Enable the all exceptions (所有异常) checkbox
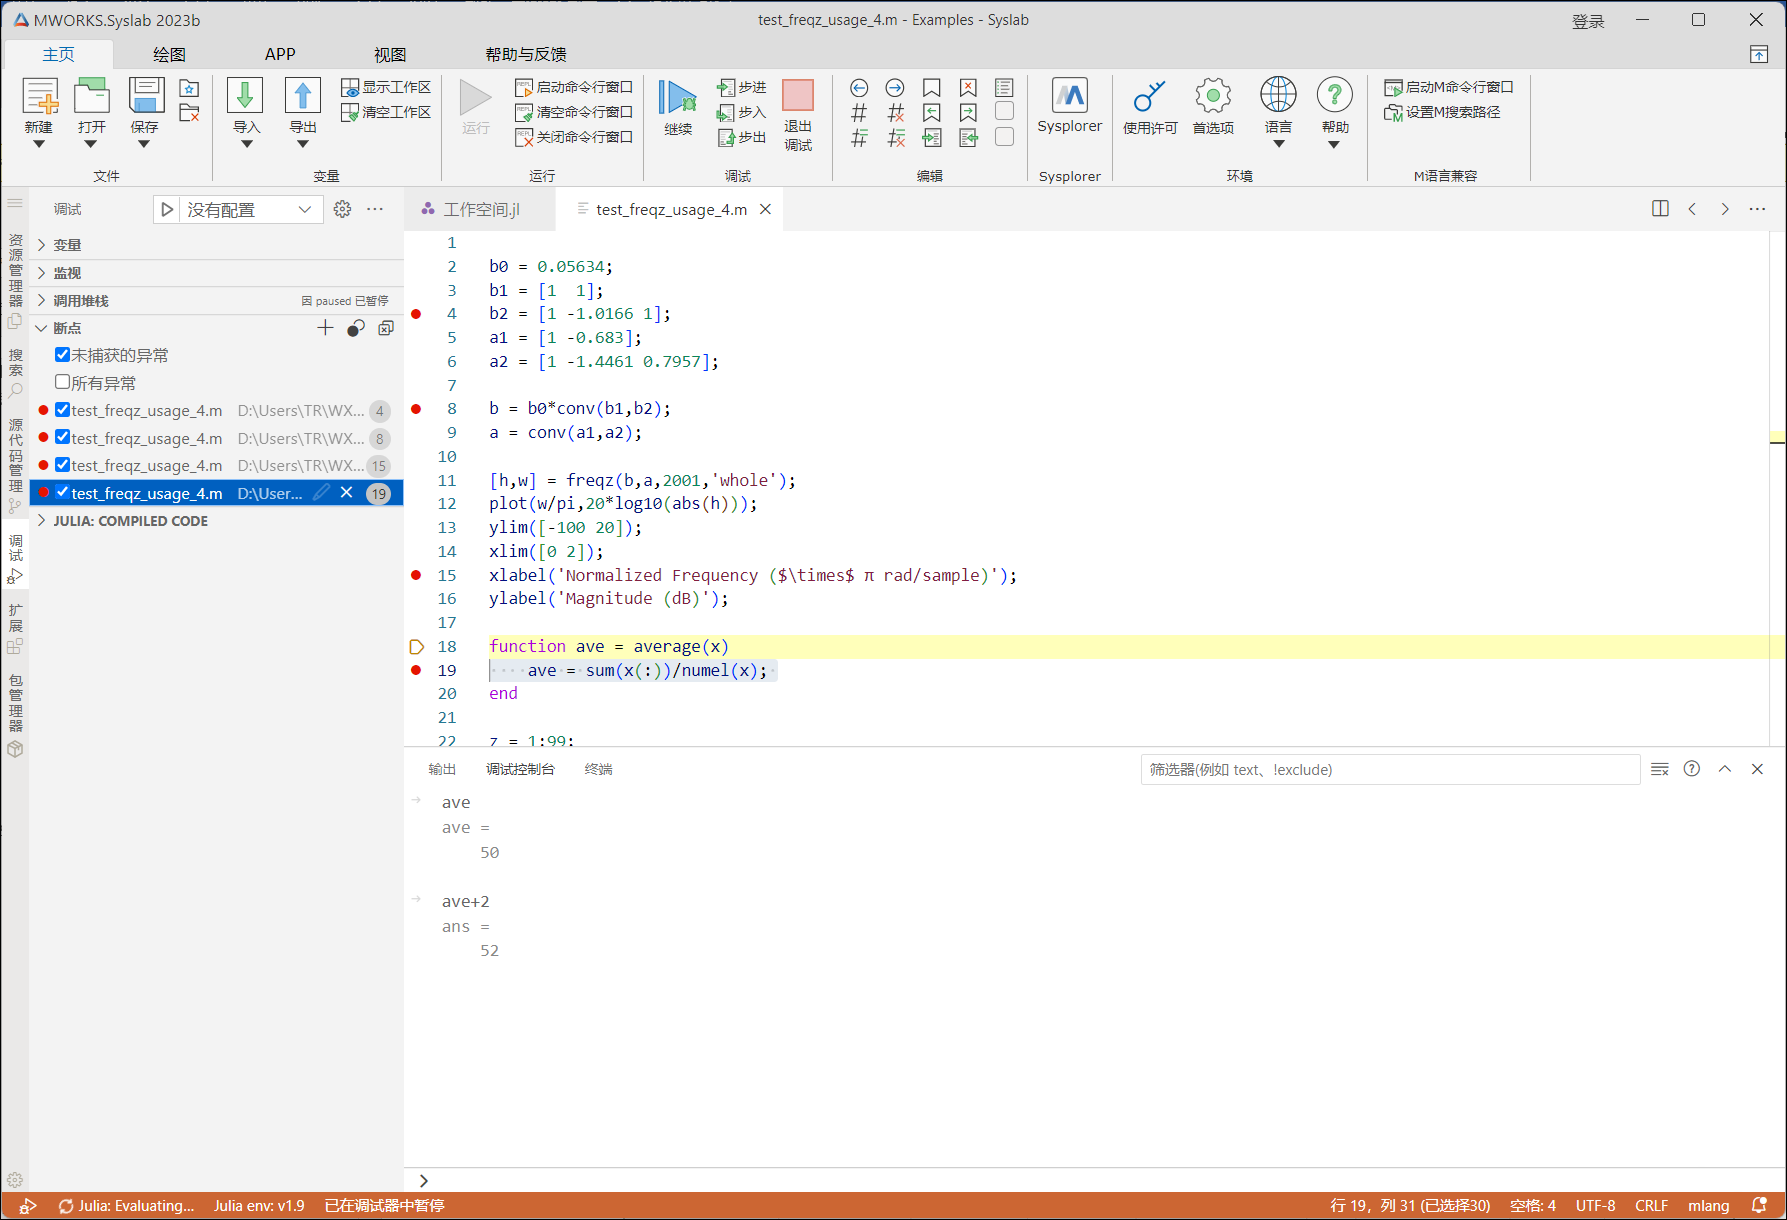The height and width of the screenshot is (1220, 1787). click(x=63, y=382)
